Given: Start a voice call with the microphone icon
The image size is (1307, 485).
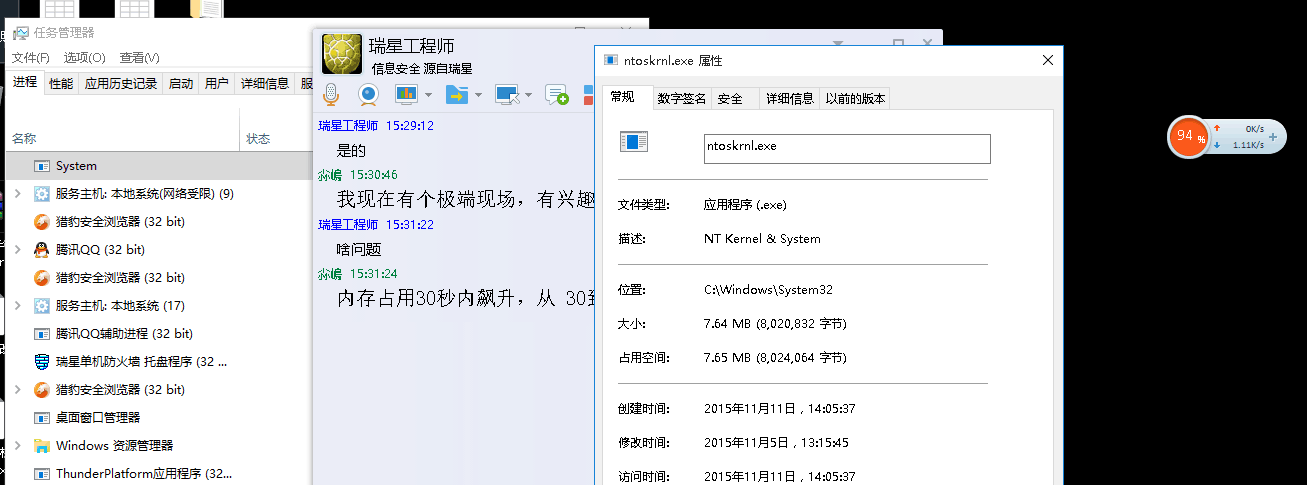Looking at the screenshot, I should [x=331, y=94].
